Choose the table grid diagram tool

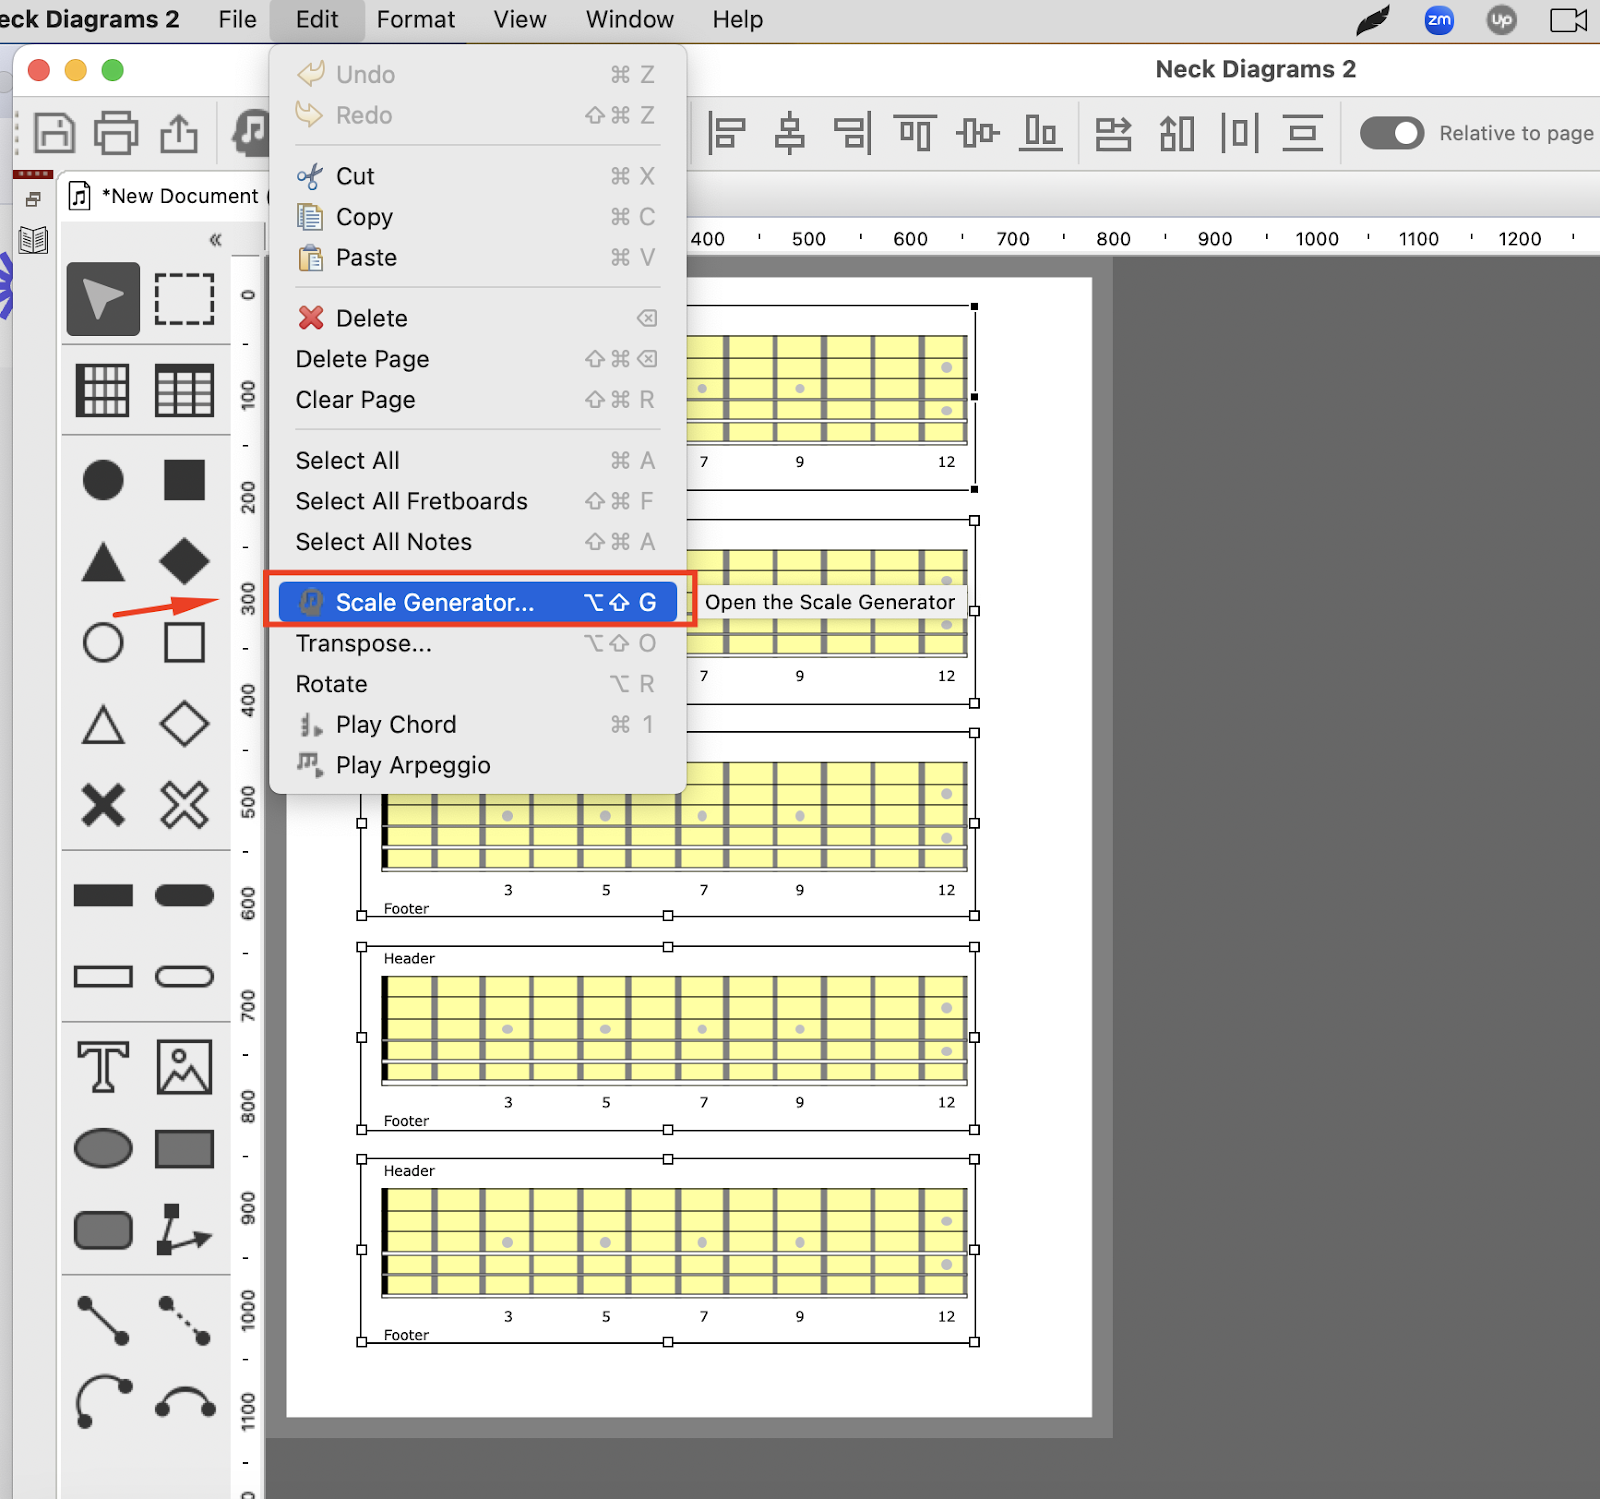[x=184, y=390]
